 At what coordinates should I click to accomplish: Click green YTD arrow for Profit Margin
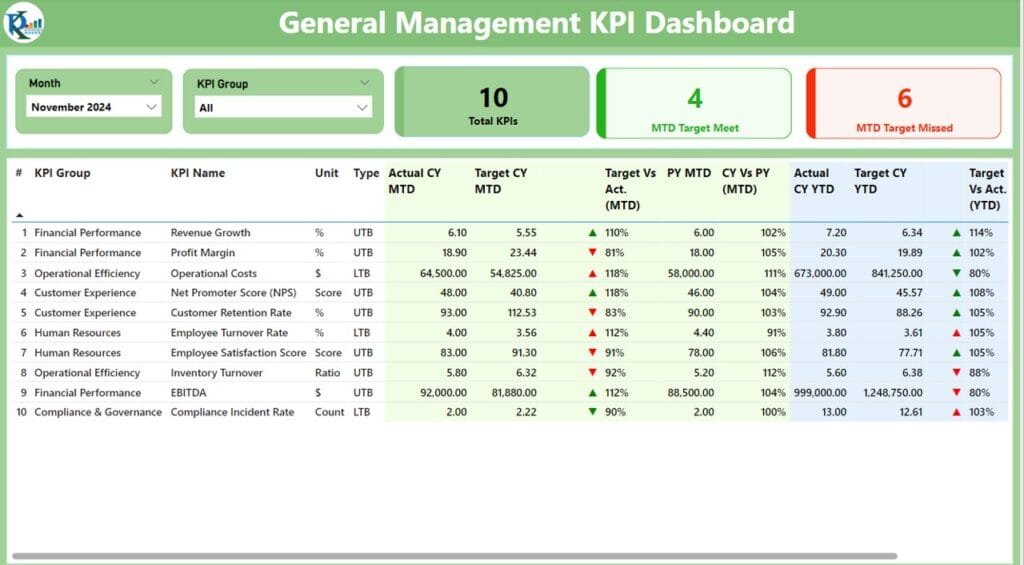(x=957, y=252)
